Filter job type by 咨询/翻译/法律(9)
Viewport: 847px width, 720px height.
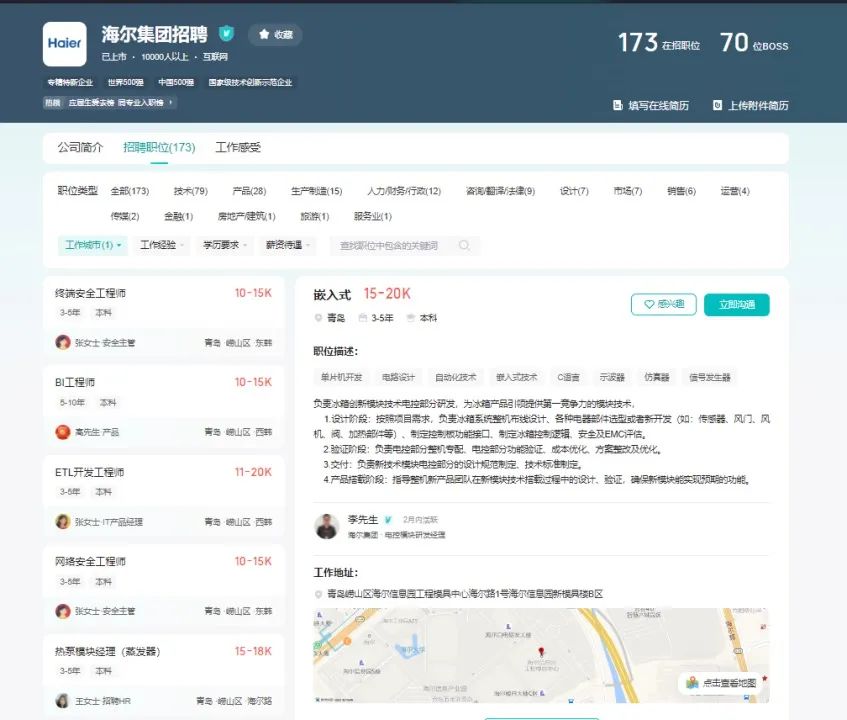500,191
